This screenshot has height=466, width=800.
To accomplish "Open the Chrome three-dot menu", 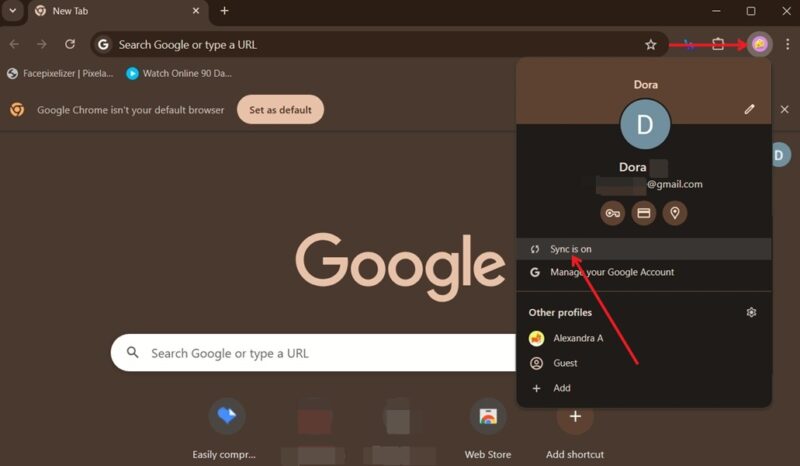I will click(x=788, y=44).
